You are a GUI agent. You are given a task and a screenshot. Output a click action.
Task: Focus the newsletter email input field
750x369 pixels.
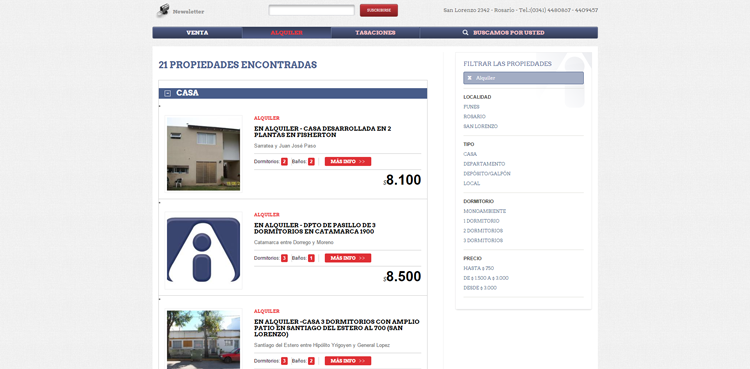[x=311, y=10]
